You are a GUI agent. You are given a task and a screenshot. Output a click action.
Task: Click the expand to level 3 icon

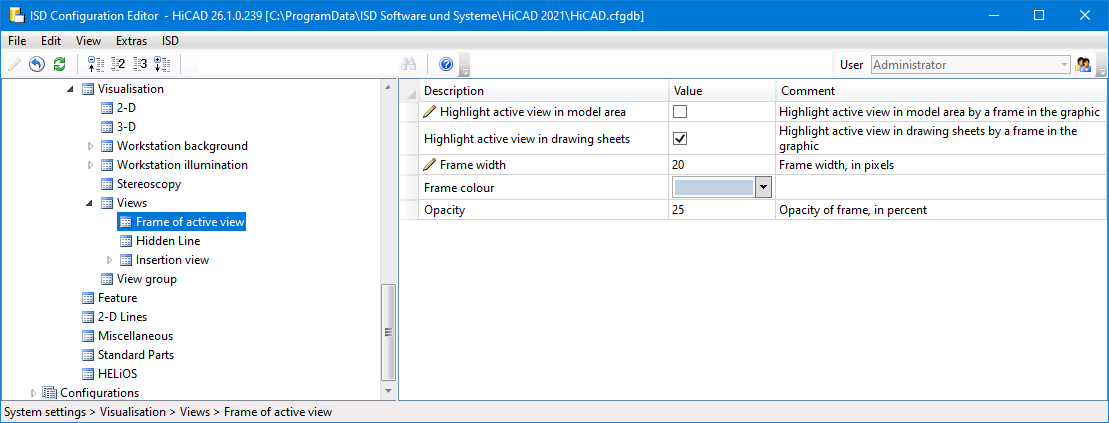[140, 64]
